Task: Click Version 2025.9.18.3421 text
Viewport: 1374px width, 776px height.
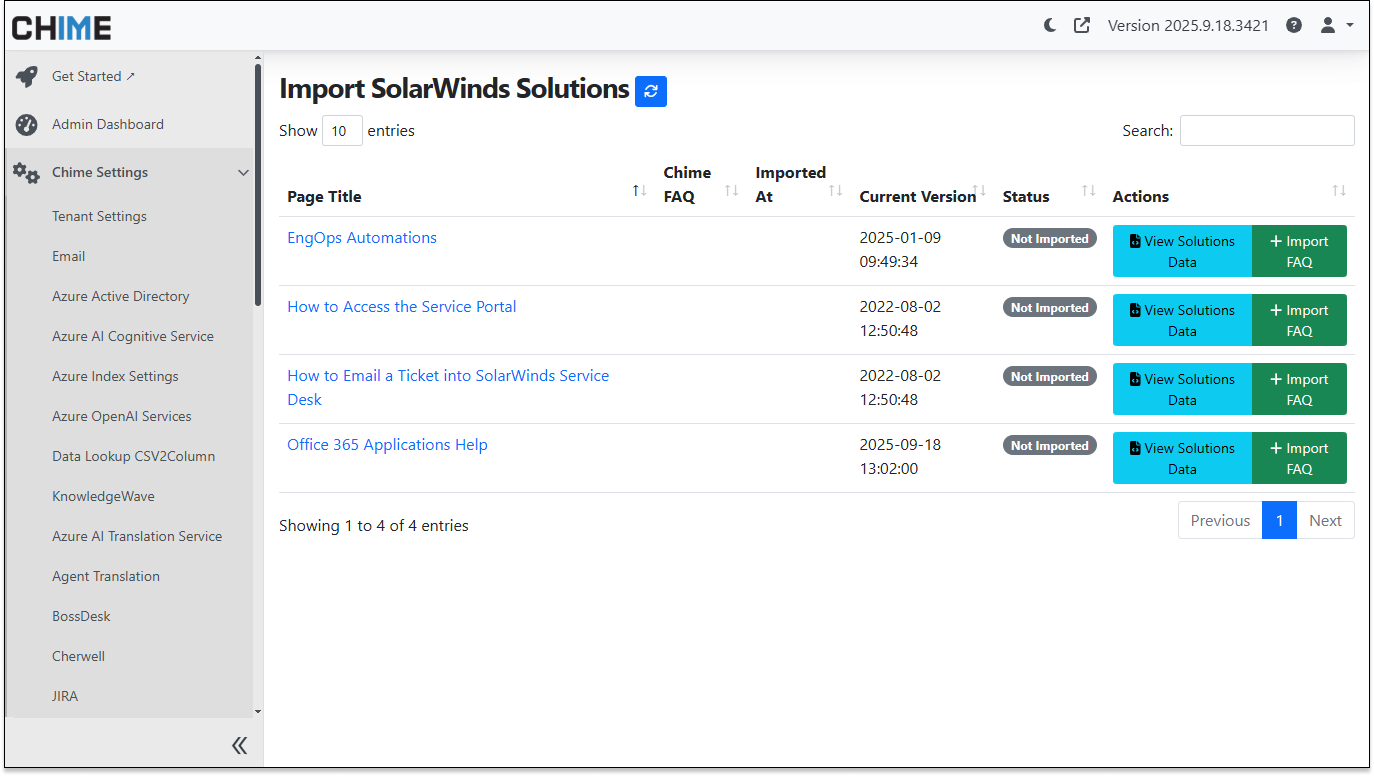Action: tap(1188, 26)
